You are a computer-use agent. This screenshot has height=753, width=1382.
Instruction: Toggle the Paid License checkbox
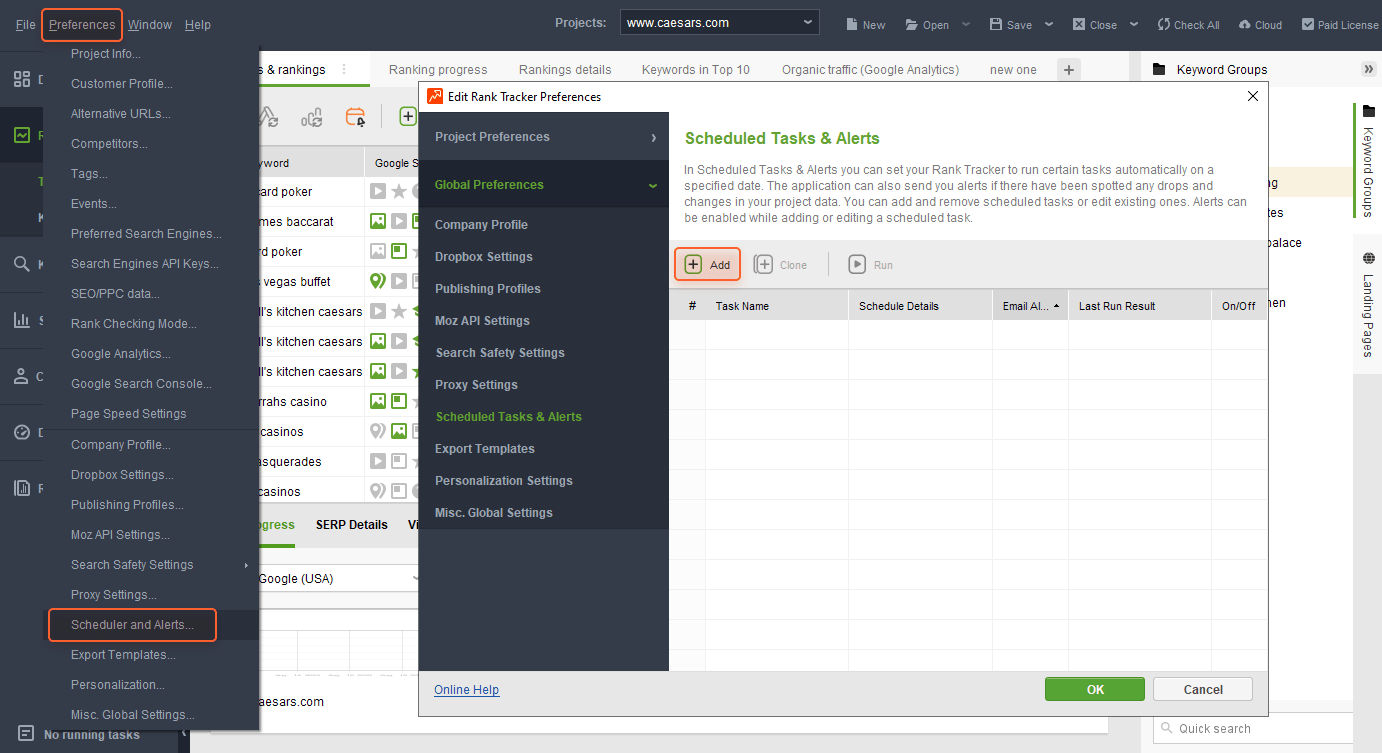click(1308, 25)
